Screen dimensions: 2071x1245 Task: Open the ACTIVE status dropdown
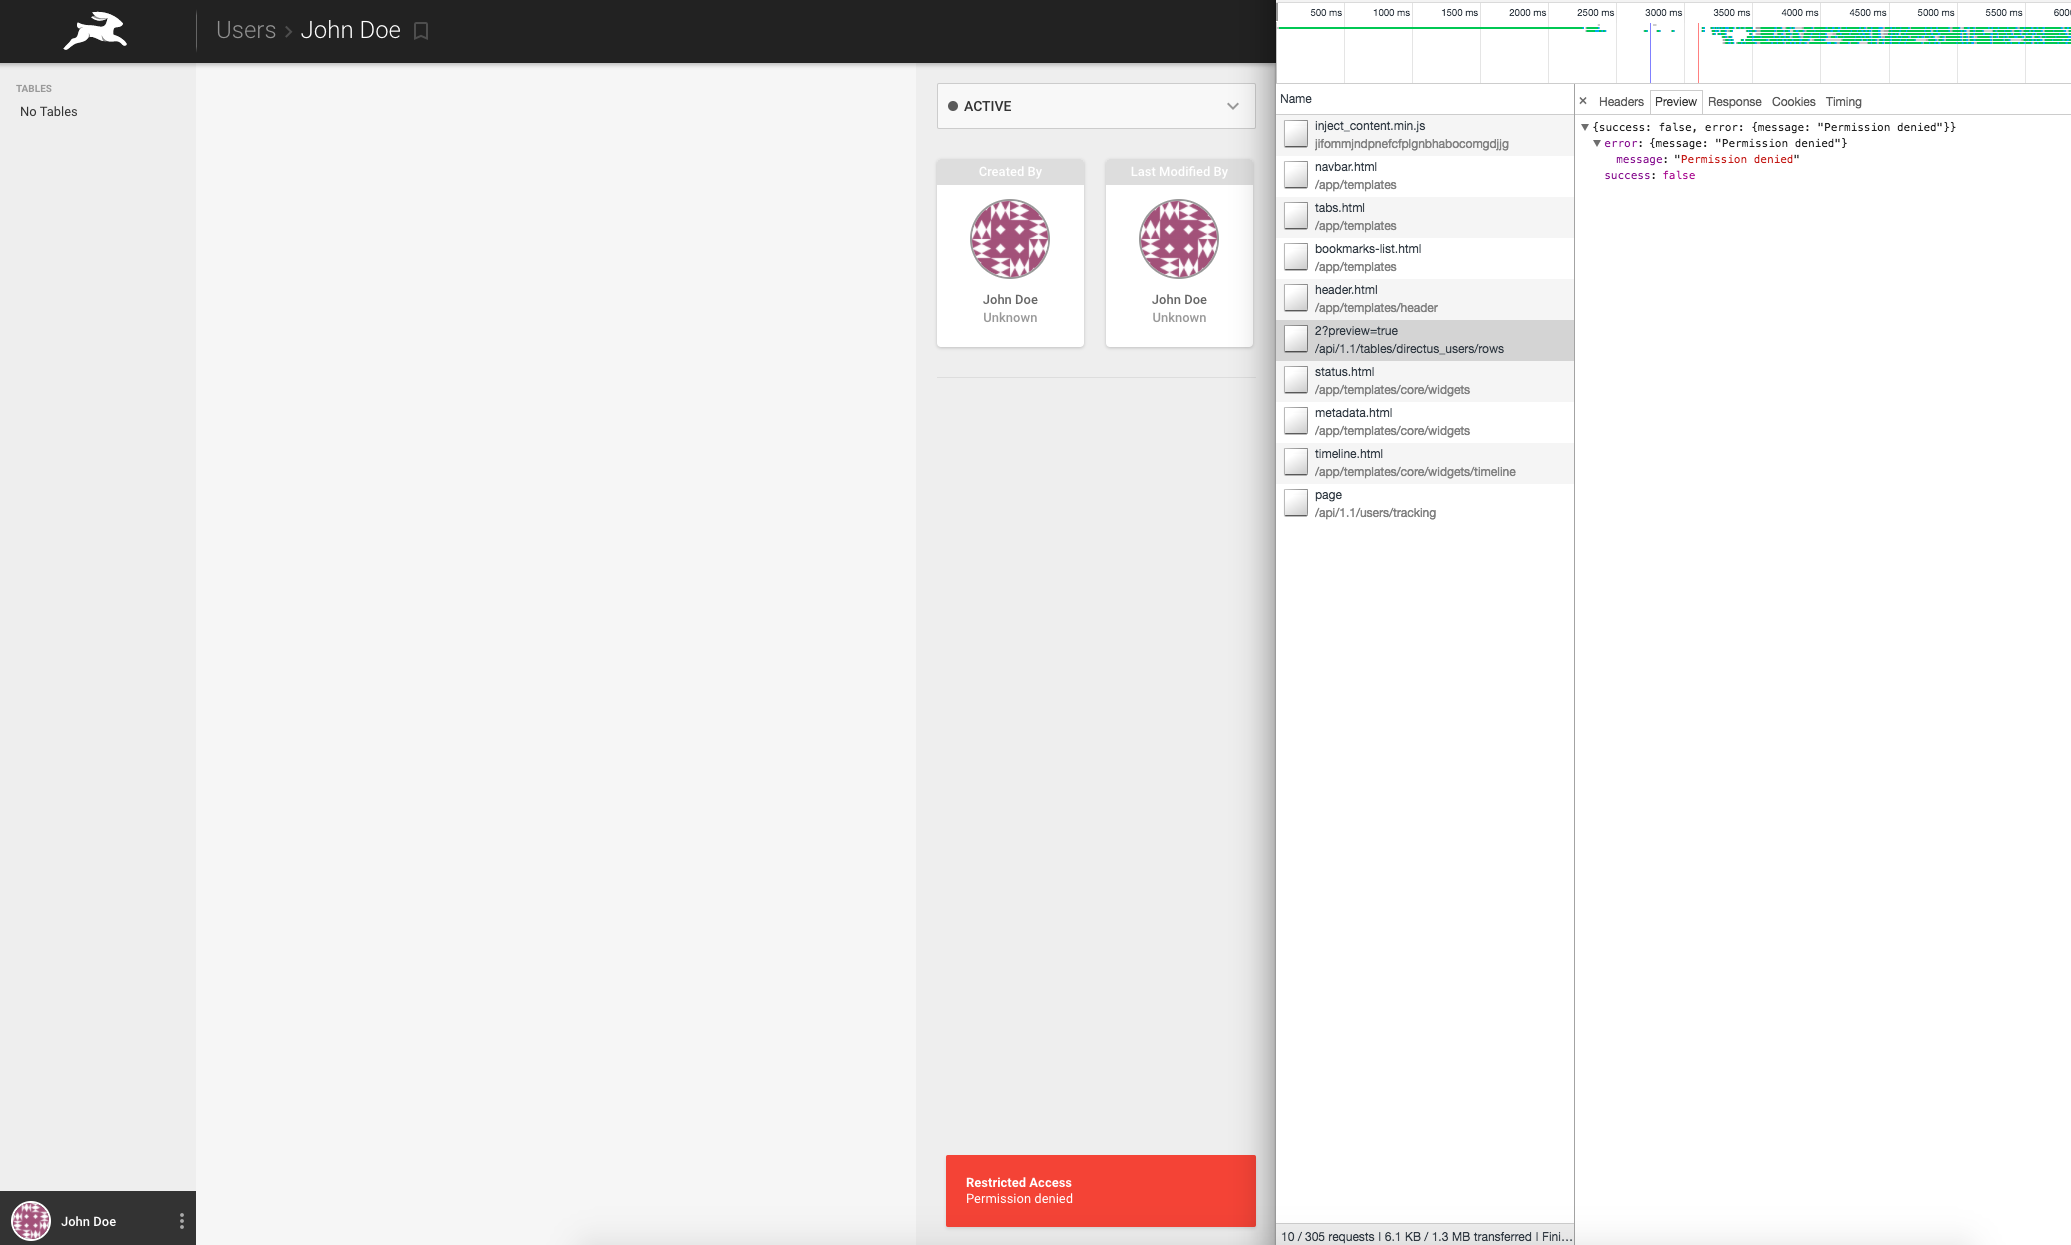[1096, 106]
